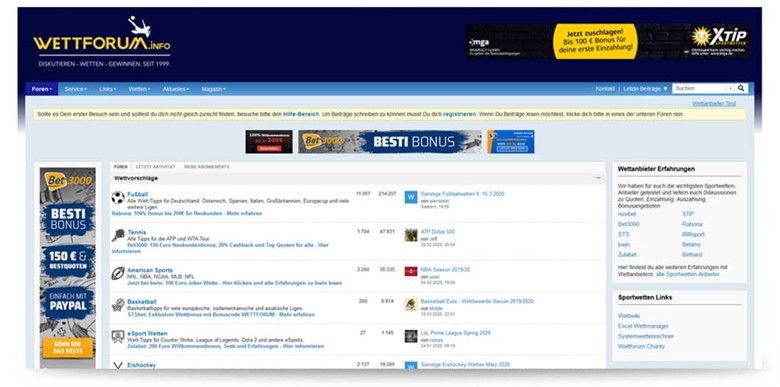Click avatar beside LoL Prime League post

pos(411,336)
